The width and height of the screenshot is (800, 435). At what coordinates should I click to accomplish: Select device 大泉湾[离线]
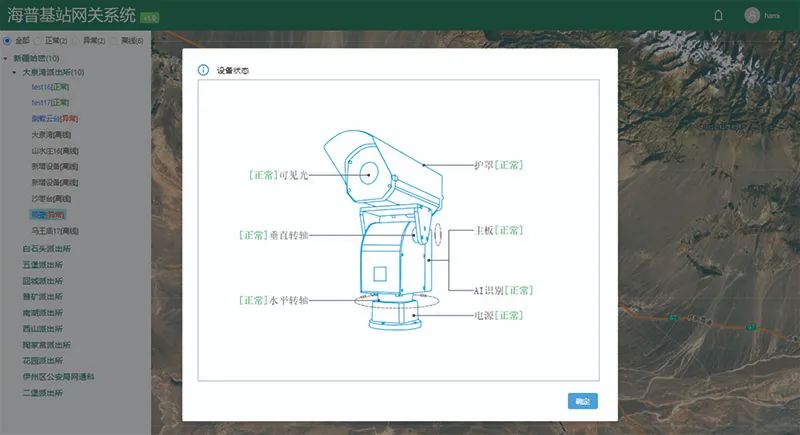pos(51,135)
